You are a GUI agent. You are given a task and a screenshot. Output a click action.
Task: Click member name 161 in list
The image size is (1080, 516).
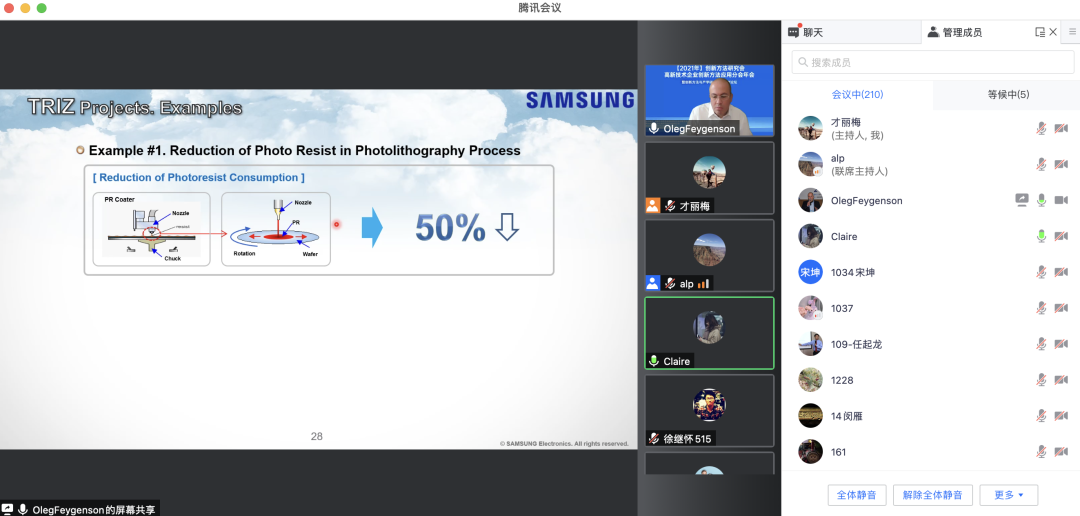pos(838,452)
